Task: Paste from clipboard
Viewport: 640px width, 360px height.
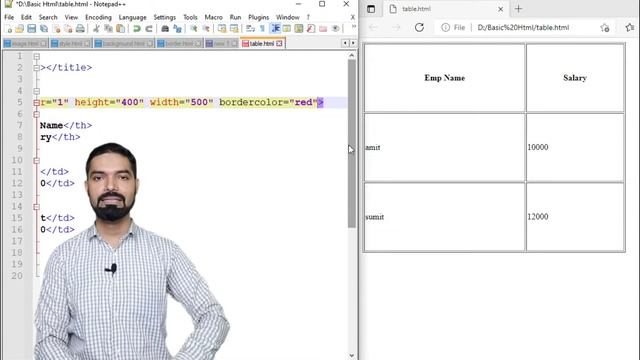Action: (x=120, y=29)
